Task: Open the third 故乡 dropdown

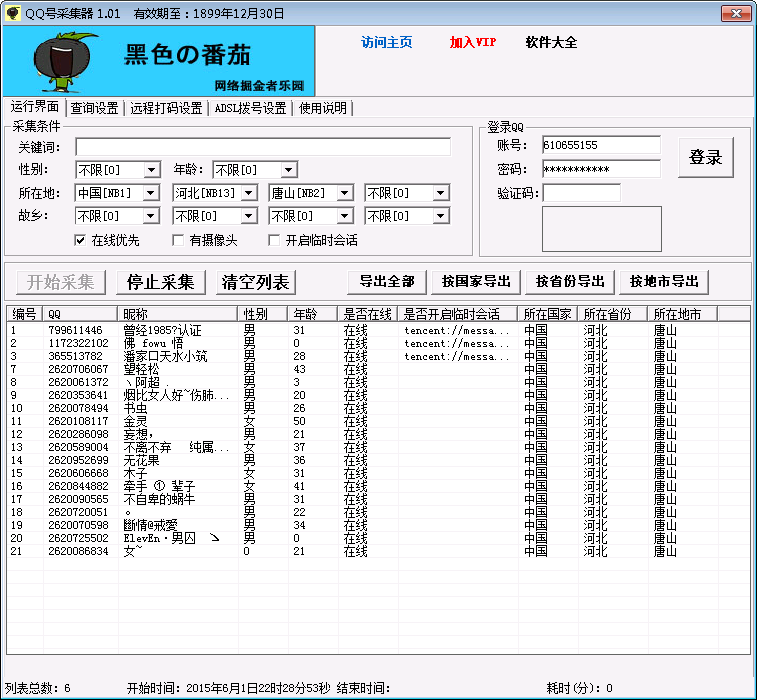Action: point(344,215)
